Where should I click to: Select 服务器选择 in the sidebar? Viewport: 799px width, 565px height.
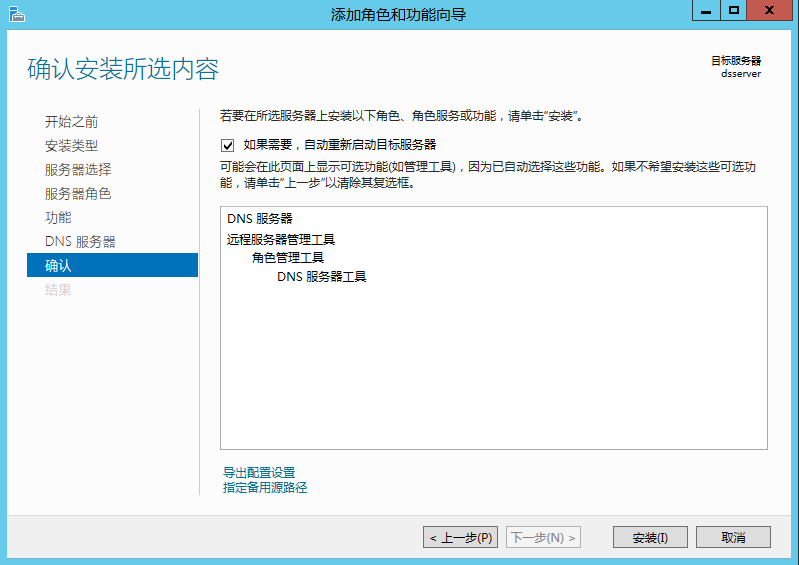click(x=78, y=170)
